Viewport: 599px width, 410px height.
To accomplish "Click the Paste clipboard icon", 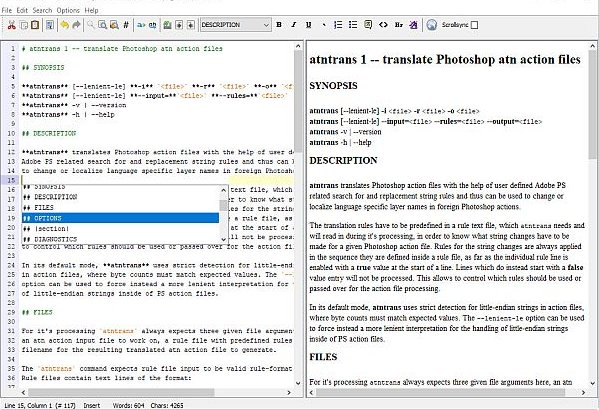I will [x=35, y=25].
